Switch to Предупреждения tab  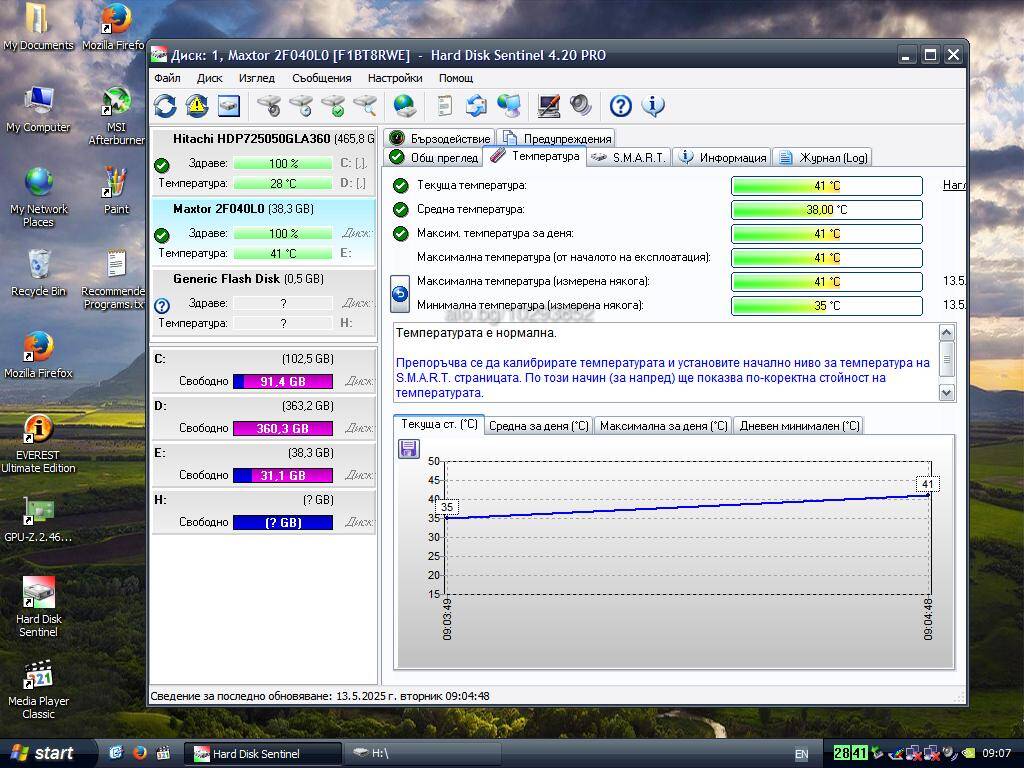[556, 138]
